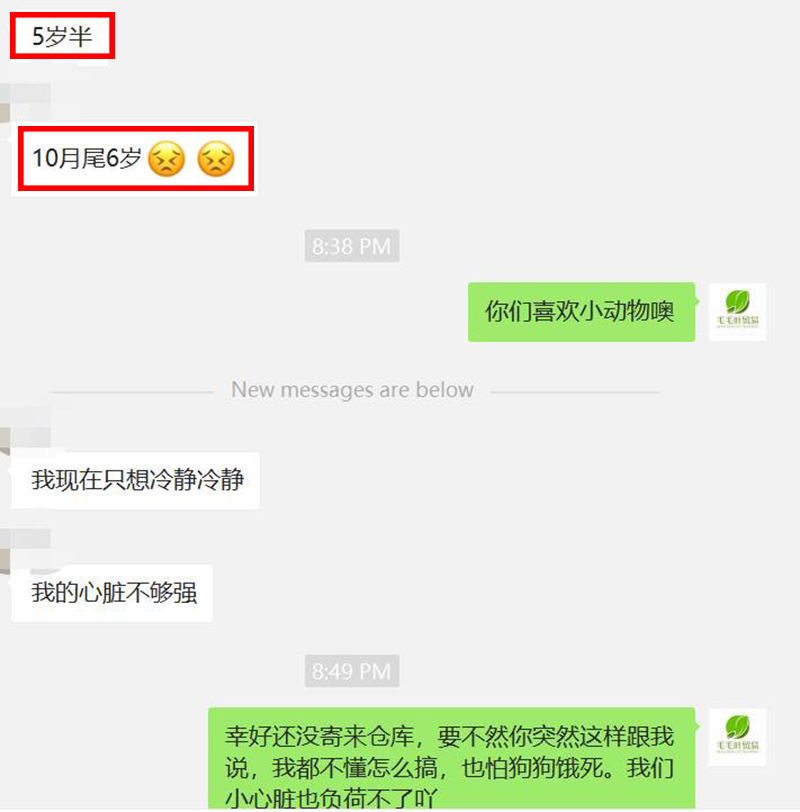Select the 我的心脏不够强 message
Screen dimensions: 800x812
112,593
